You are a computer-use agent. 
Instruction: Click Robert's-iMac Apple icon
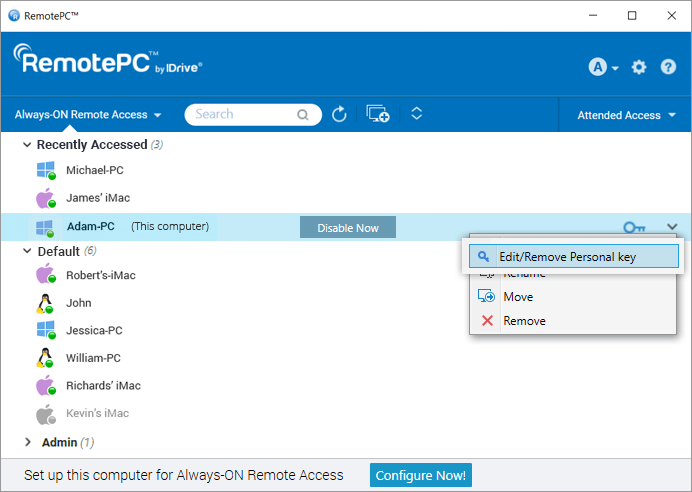46,274
